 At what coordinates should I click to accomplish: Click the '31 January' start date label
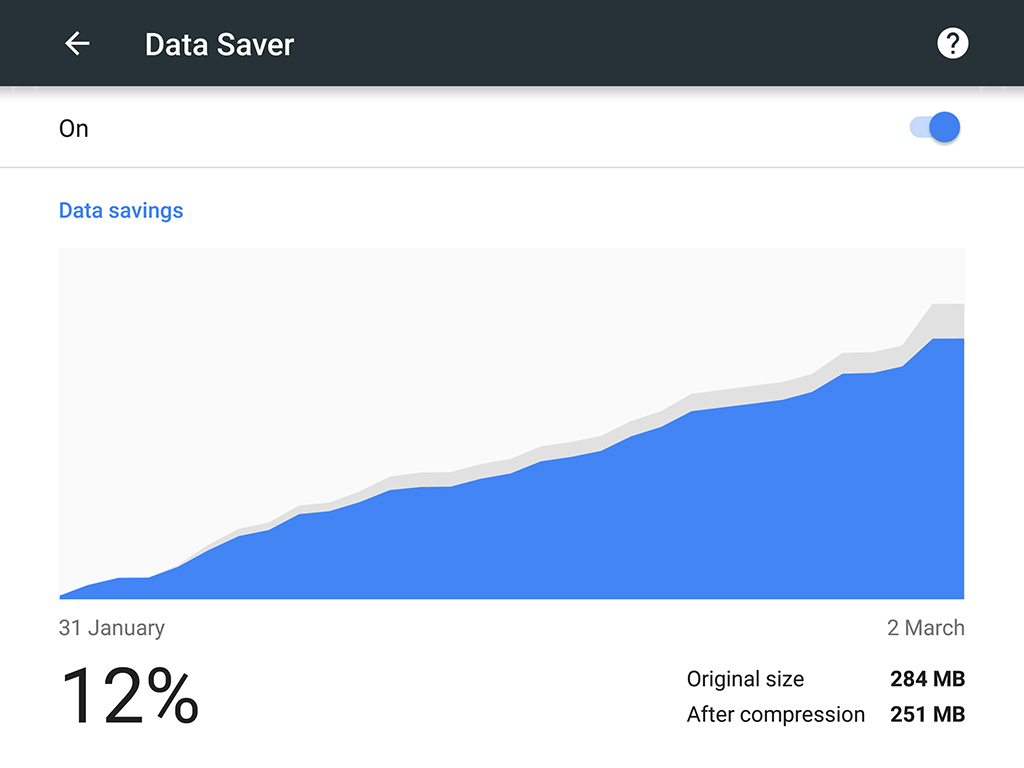112,628
